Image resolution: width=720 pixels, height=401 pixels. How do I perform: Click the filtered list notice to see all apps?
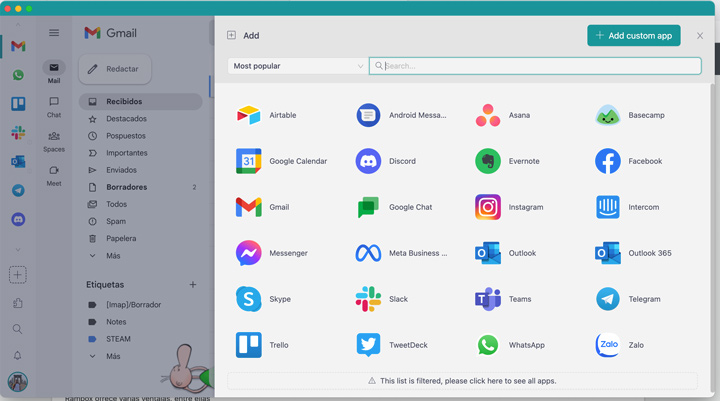[462, 381]
